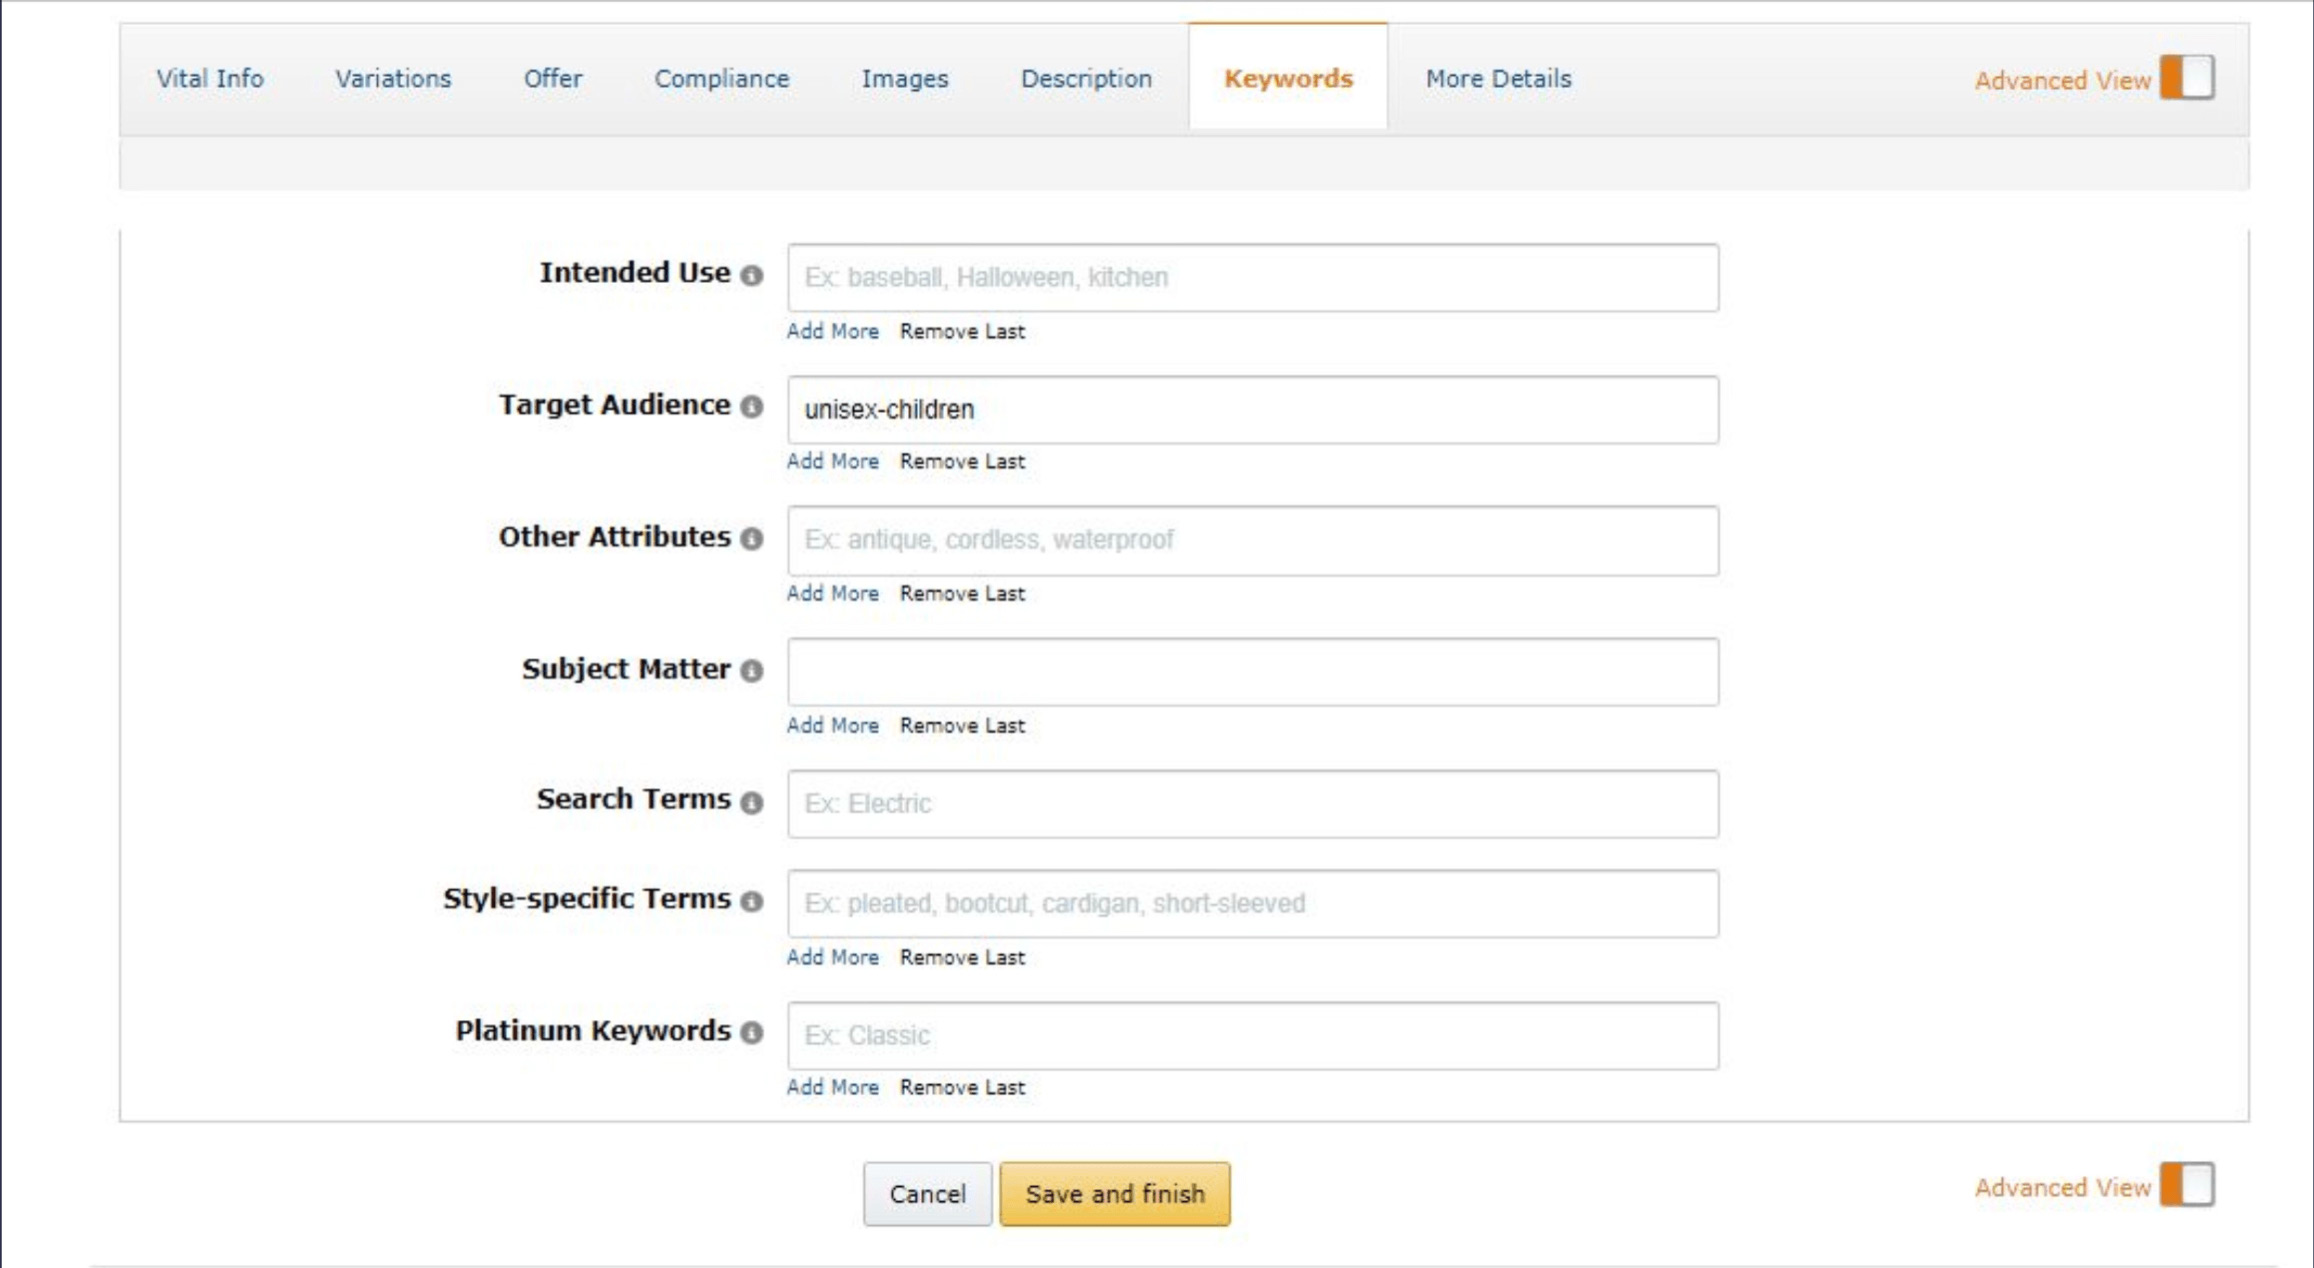Focus the Search Terms input field
The image size is (2314, 1268).
click(x=1253, y=803)
